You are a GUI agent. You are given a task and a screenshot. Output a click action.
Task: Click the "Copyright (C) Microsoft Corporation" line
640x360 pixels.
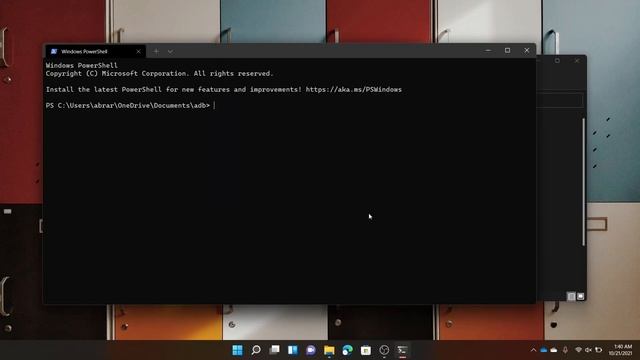coord(159,73)
